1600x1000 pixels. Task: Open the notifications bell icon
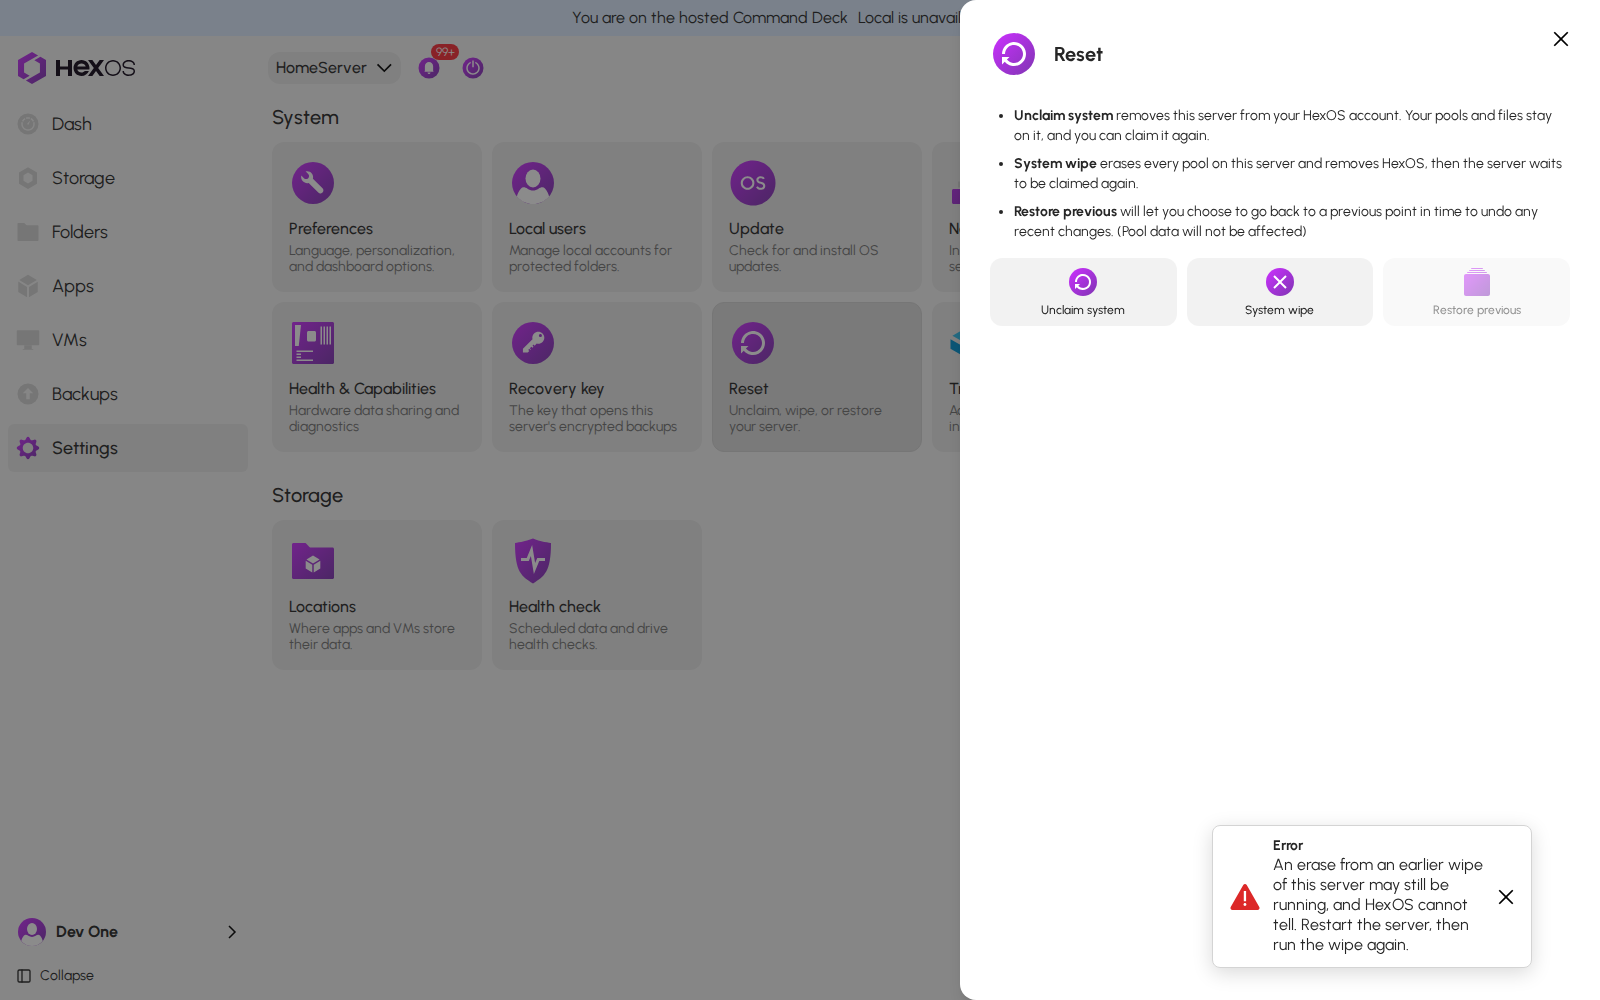click(x=429, y=68)
